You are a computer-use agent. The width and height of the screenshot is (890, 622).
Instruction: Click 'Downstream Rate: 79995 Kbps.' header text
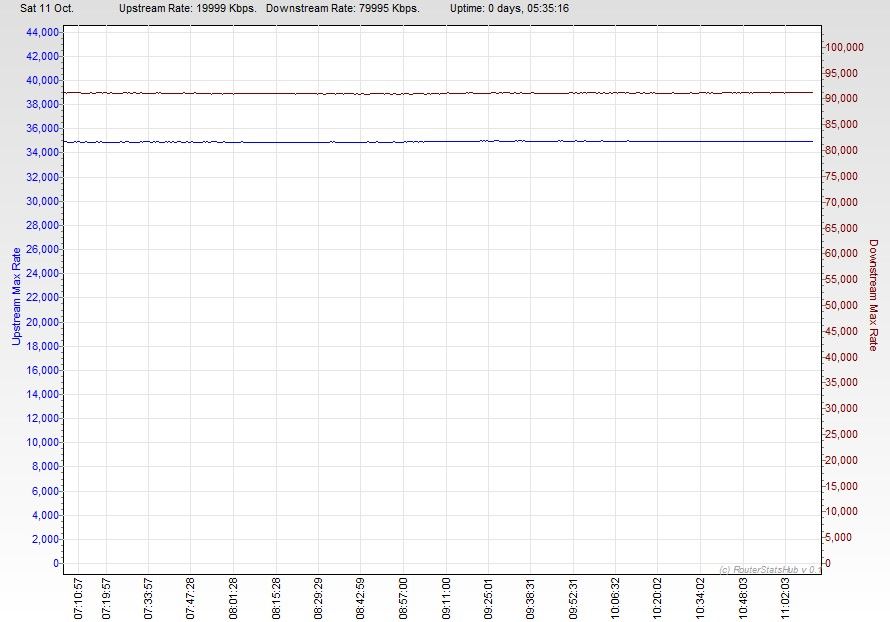click(x=343, y=9)
